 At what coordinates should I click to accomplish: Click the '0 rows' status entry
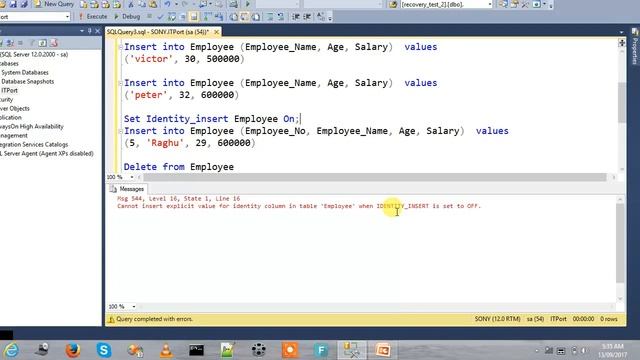(x=609, y=319)
